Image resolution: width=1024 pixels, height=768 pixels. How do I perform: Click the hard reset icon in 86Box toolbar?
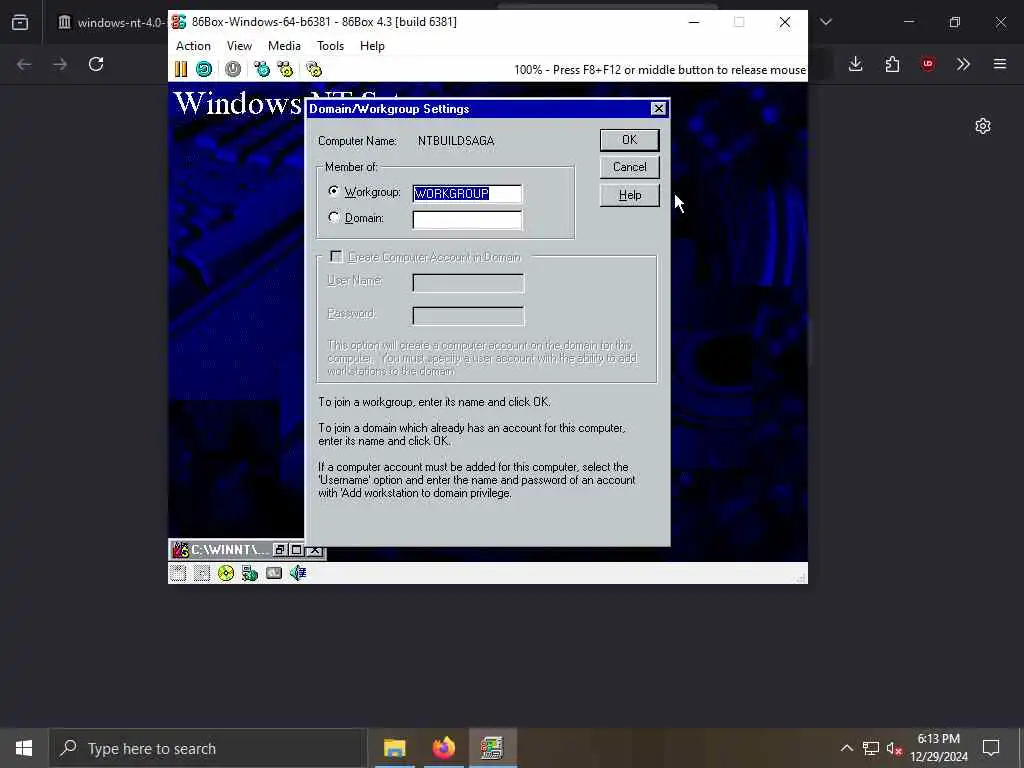coord(204,69)
